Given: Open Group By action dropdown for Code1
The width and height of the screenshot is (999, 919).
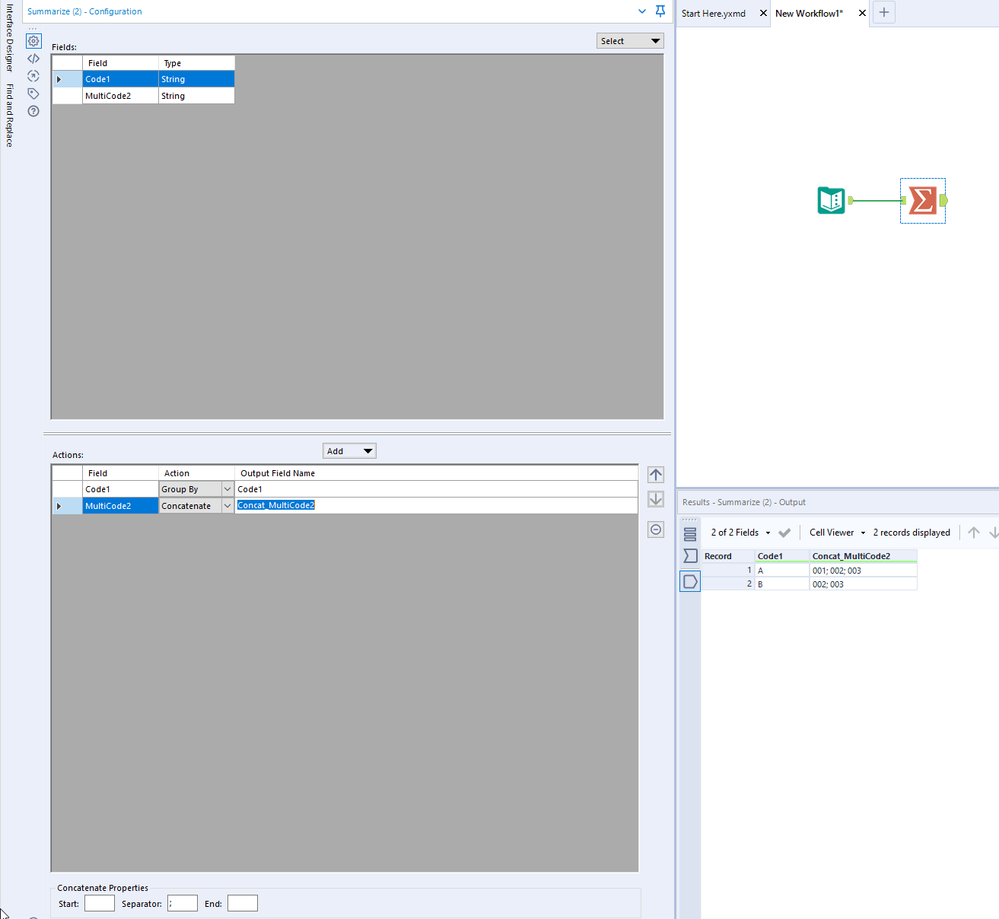Looking at the screenshot, I should click(227, 489).
